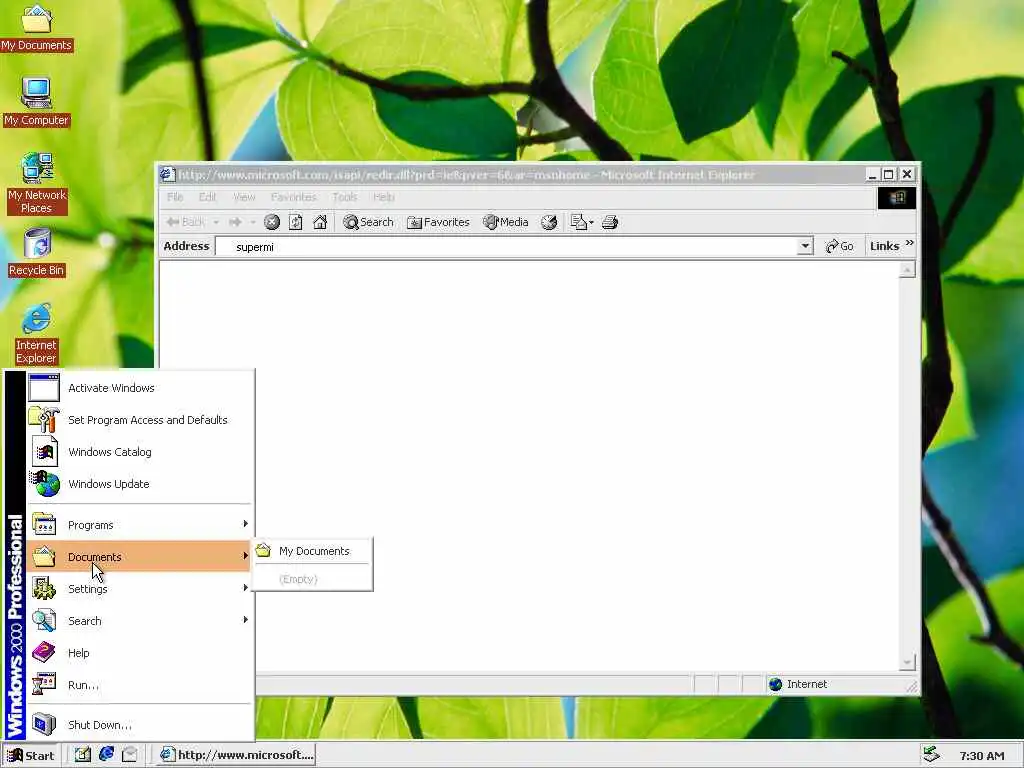Click the Go button

coord(839,246)
